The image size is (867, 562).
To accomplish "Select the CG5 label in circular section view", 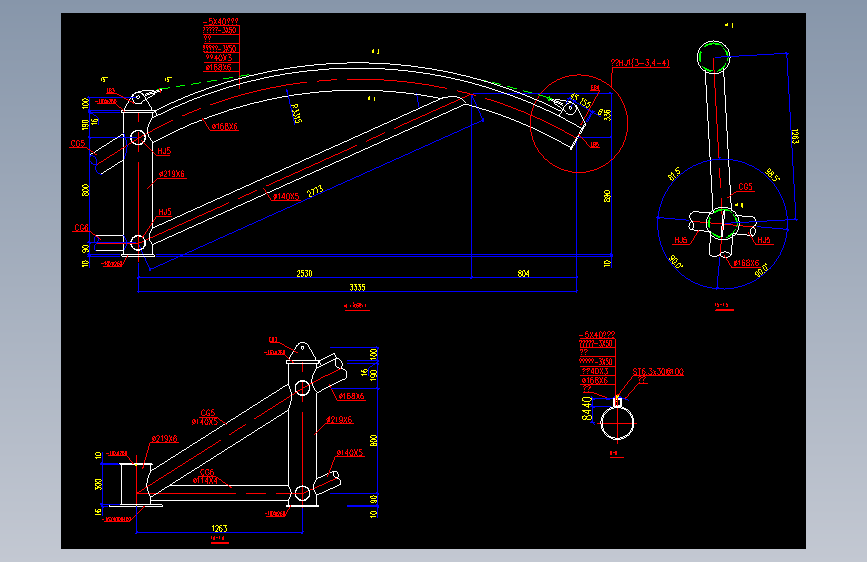I will pyautogui.click(x=745, y=187).
